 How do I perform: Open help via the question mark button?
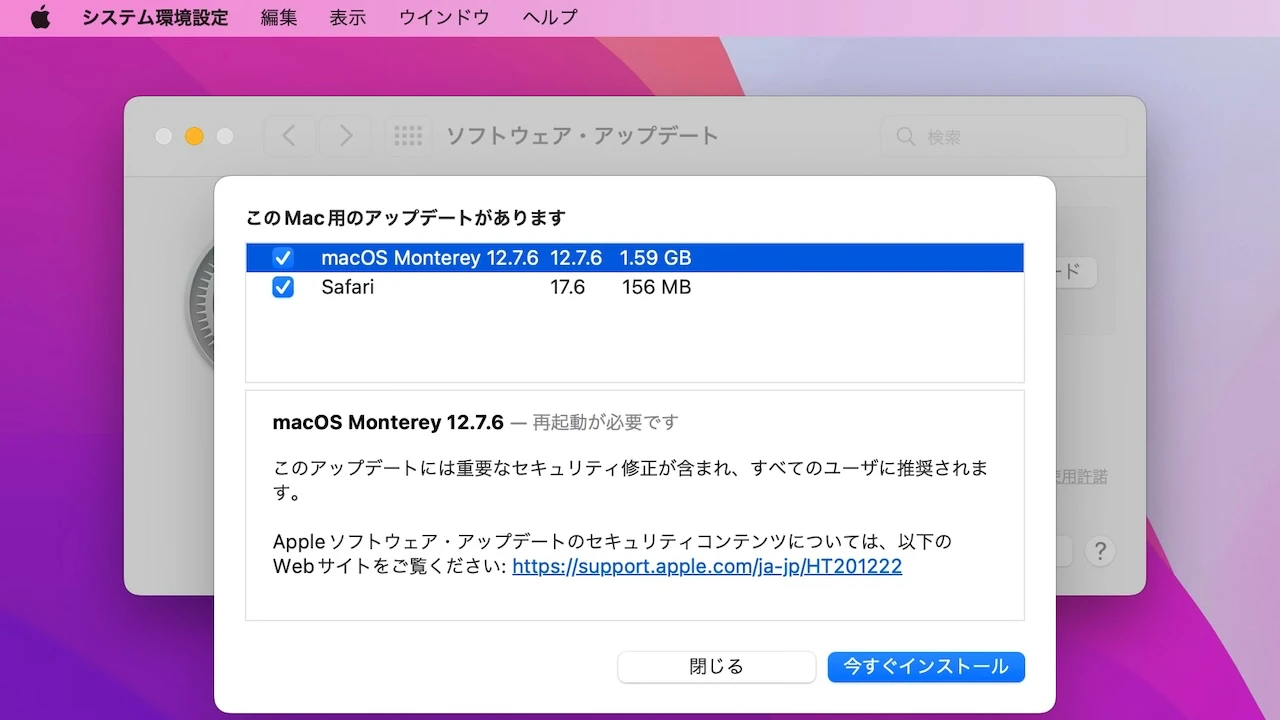click(x=1100, y=550)
